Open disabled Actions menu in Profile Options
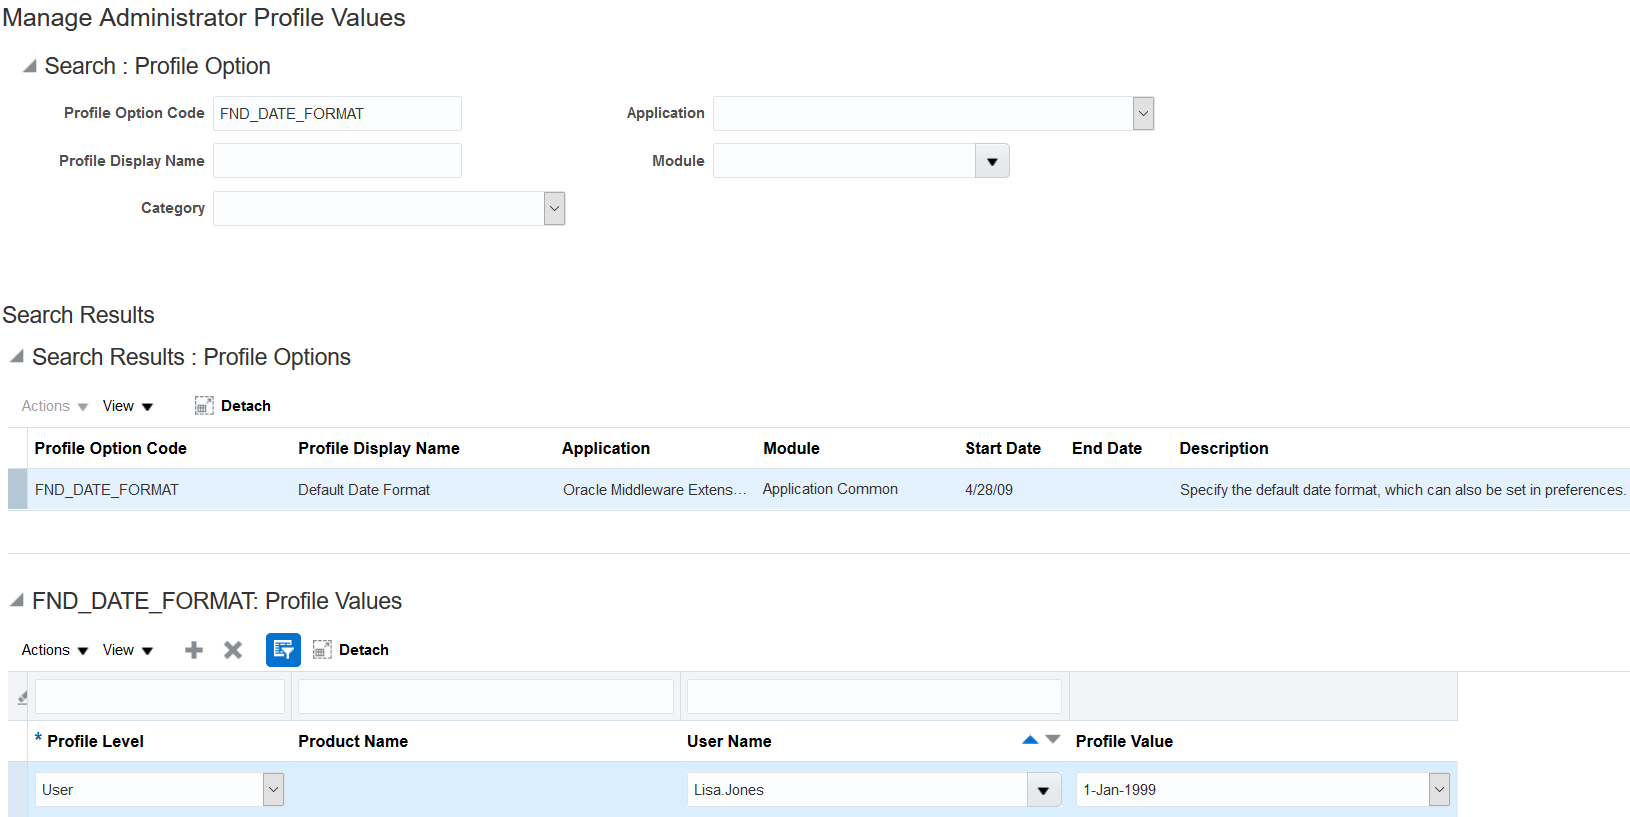Viewport: 1630px width, 817px height. pos(55,406)
